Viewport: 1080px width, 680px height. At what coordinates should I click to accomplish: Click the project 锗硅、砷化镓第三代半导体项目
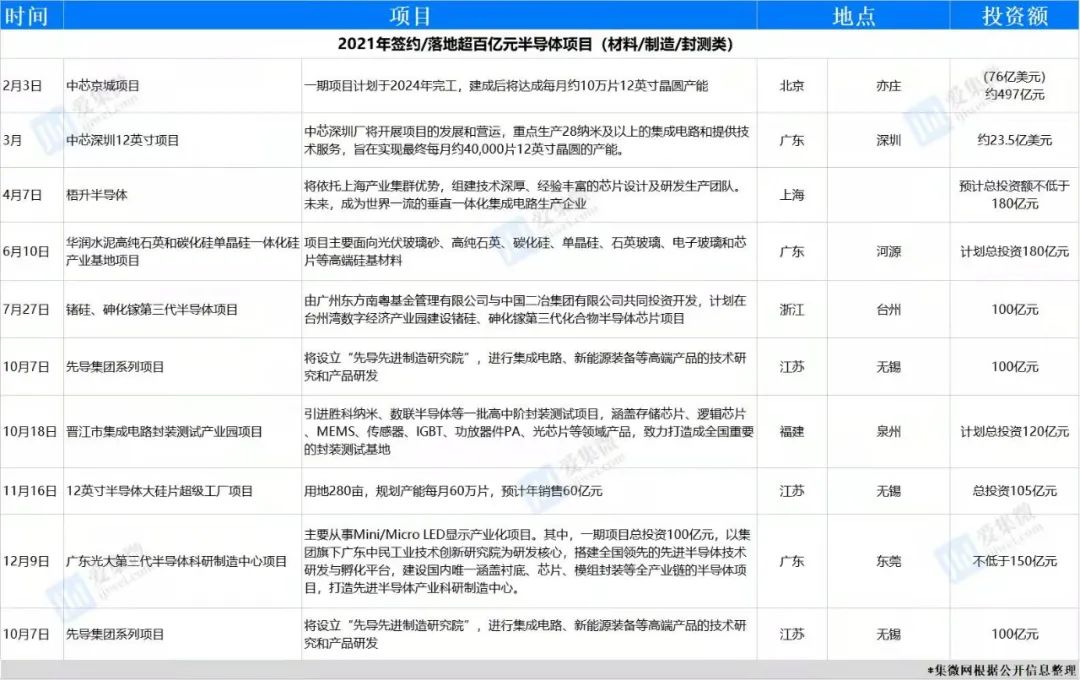152,309
